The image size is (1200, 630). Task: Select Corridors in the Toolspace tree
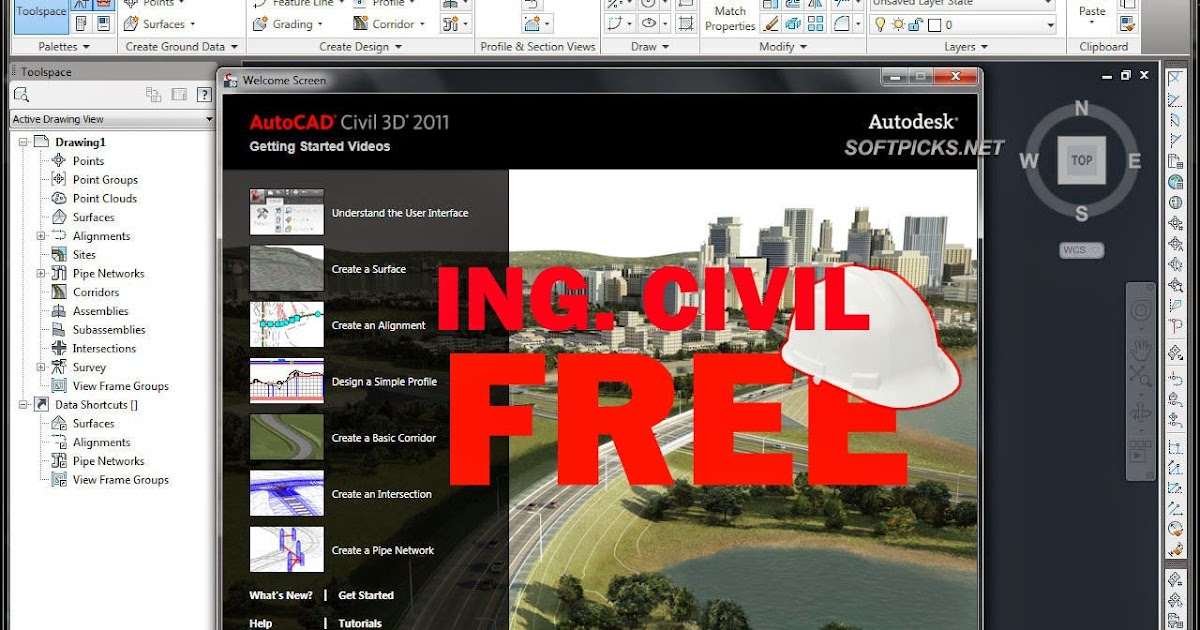click(96, 292)
